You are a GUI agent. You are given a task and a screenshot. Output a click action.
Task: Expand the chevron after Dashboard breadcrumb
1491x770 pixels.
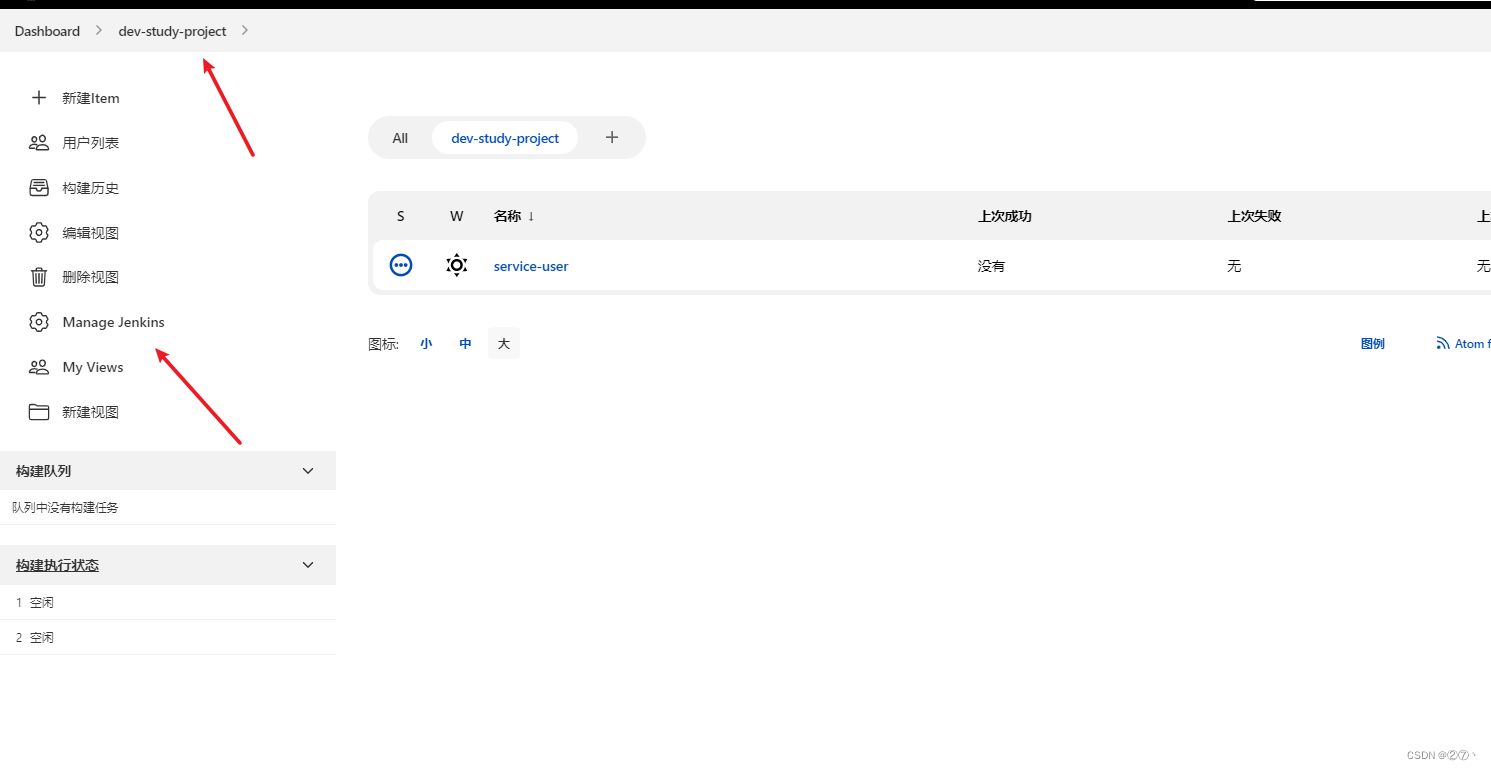(x=99, y=31)
